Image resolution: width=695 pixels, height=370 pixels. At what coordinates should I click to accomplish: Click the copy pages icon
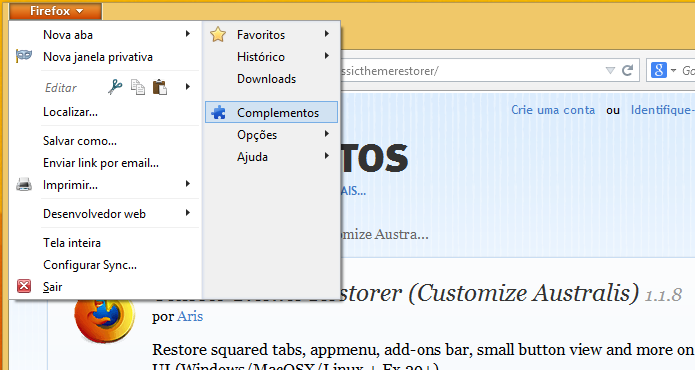[137, 87]
